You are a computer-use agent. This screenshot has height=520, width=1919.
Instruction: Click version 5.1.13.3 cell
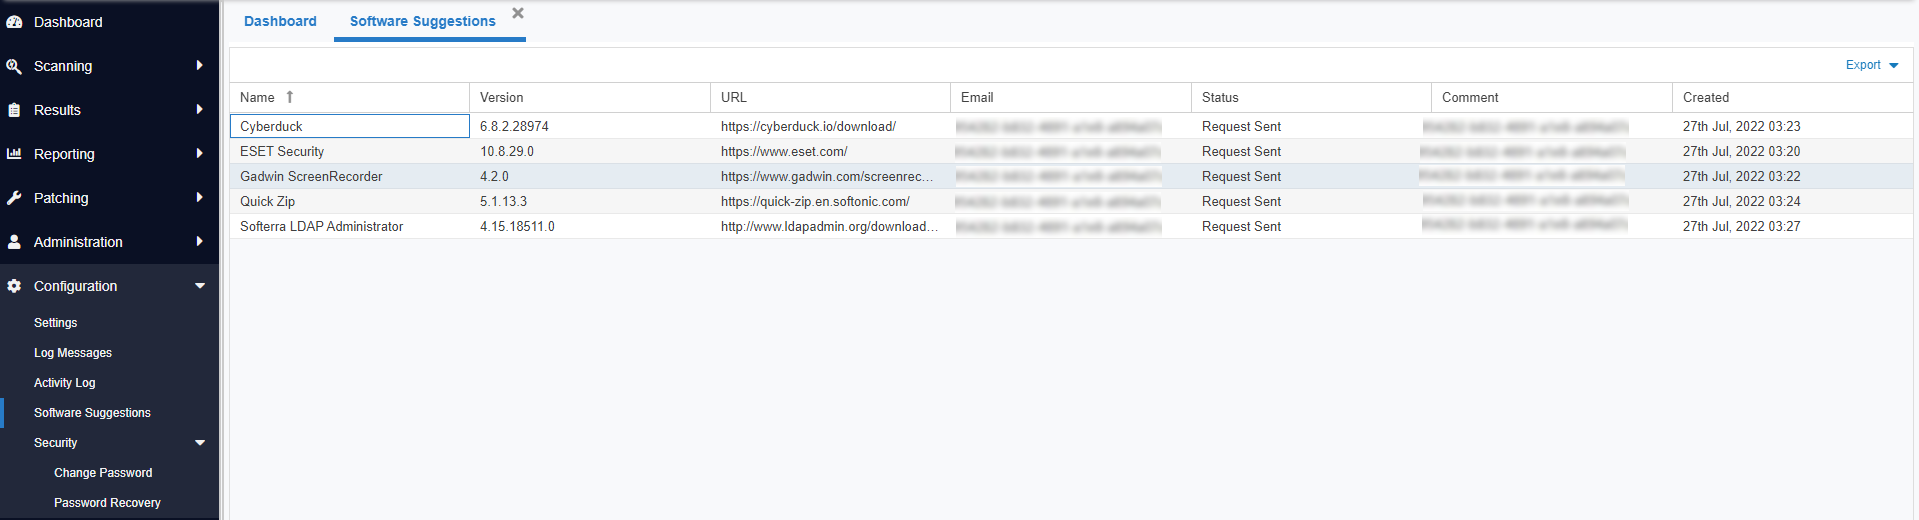[503, 201]
